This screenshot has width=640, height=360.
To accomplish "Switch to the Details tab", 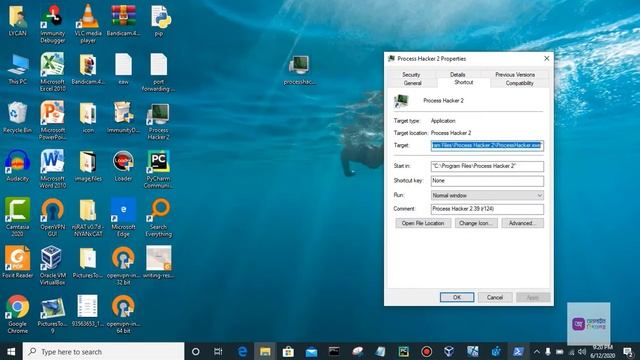I will 458,75.
